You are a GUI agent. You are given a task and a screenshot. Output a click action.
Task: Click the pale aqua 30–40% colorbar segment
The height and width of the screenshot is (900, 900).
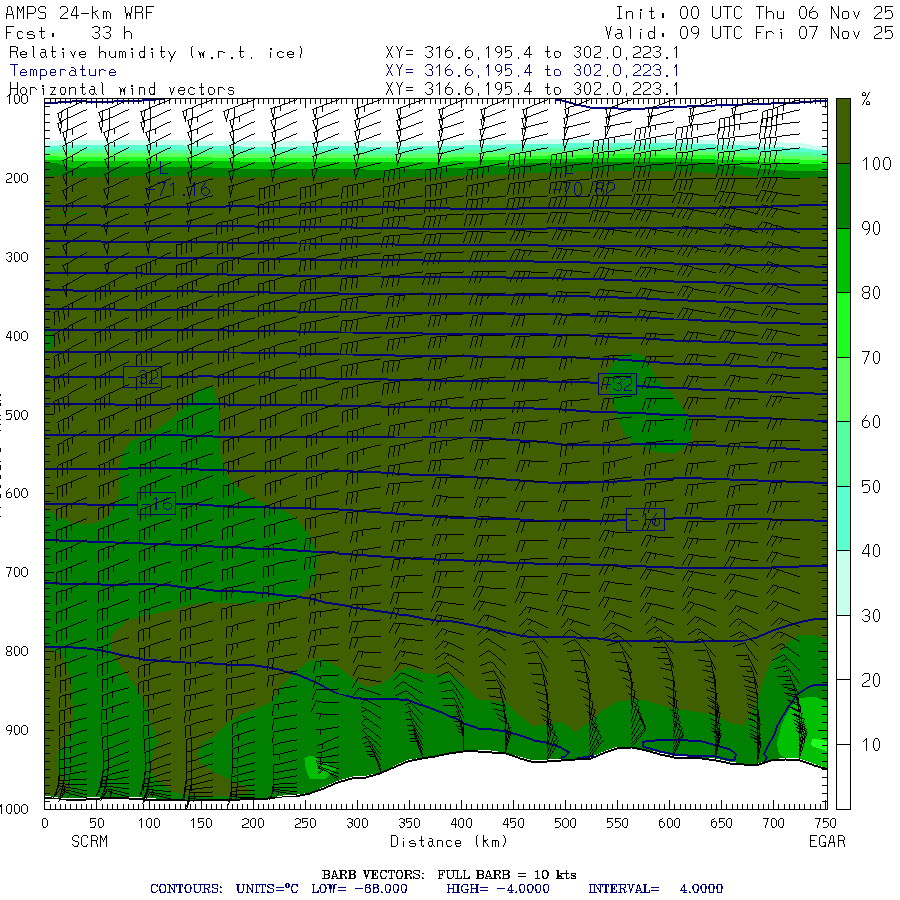(843, 583)
